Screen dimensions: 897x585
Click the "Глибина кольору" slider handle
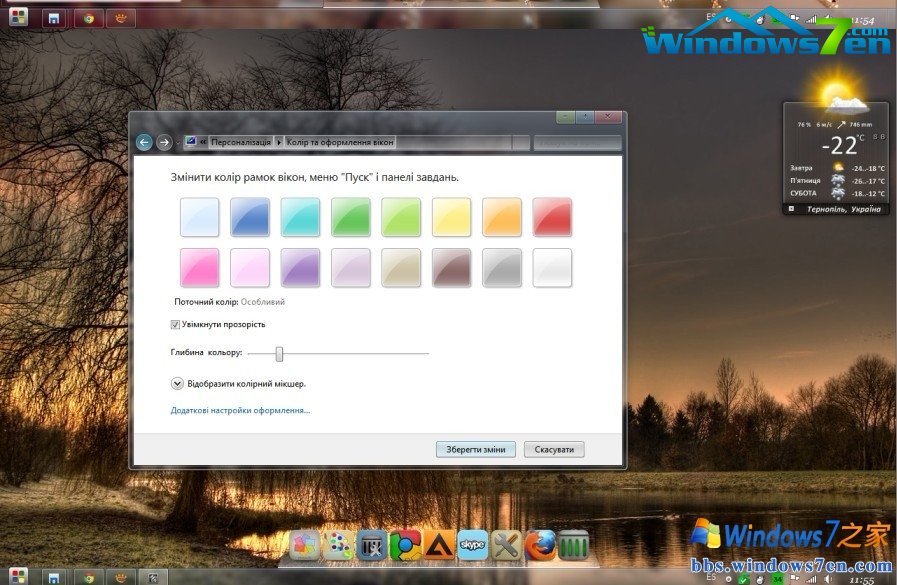(280, 353)
